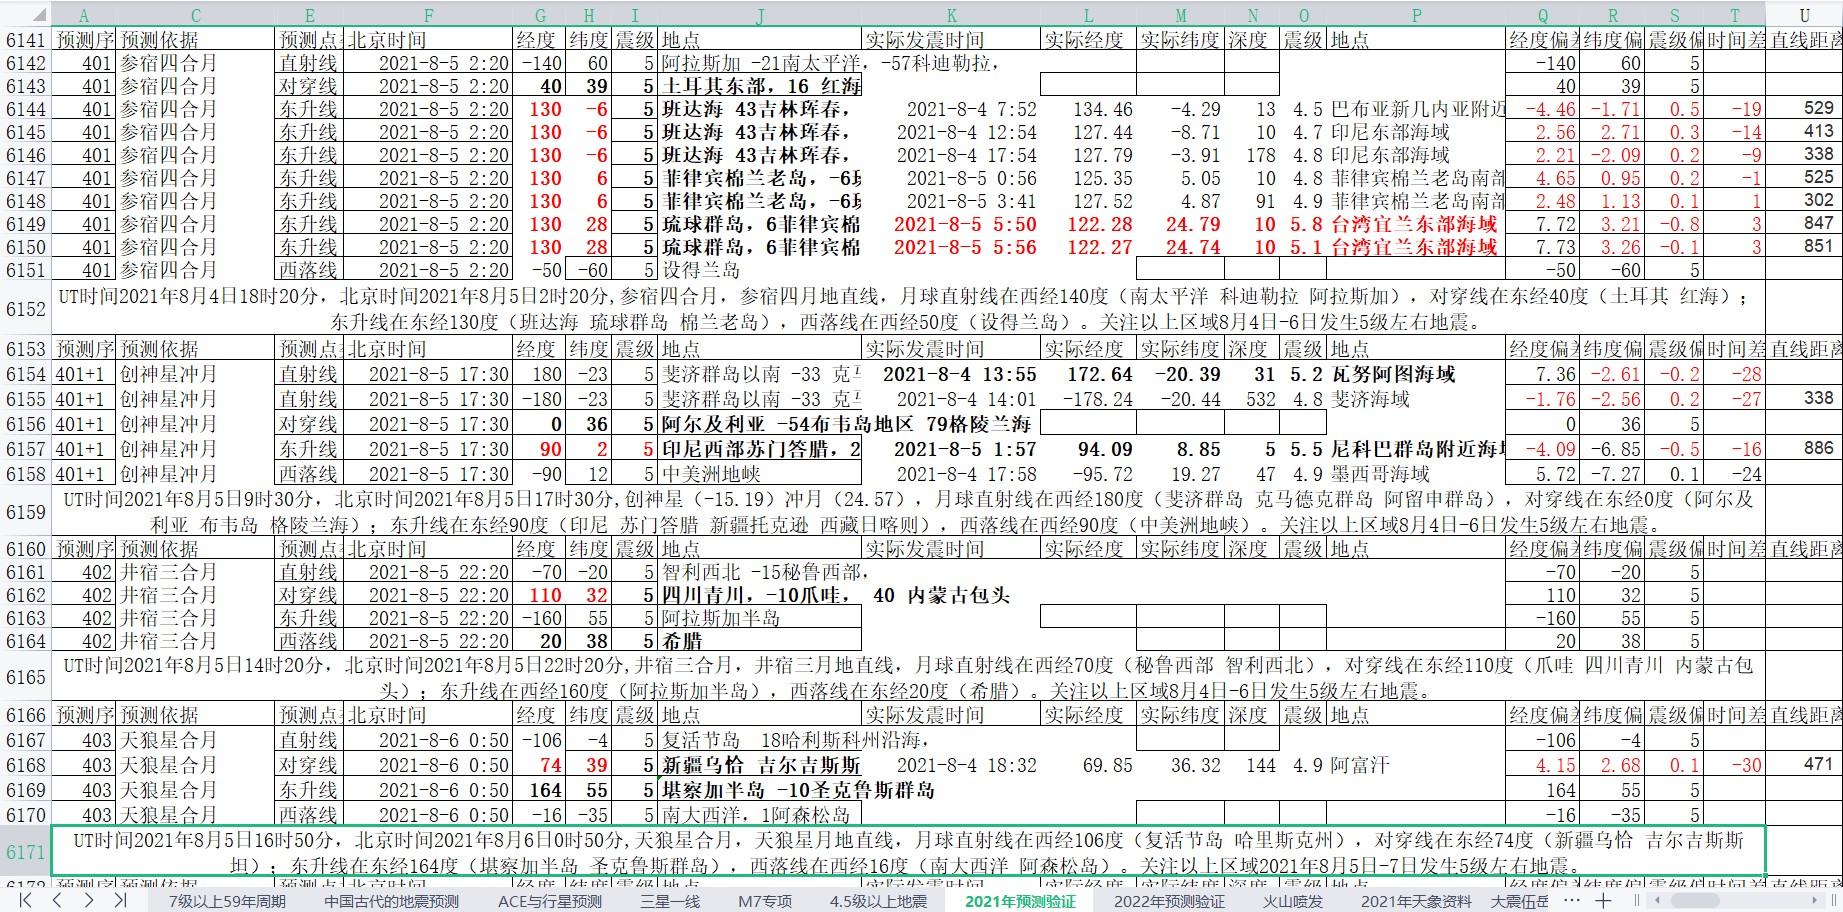Select column J header
This screenshot has width=1843, height=912.
click(x=760, y=15)
